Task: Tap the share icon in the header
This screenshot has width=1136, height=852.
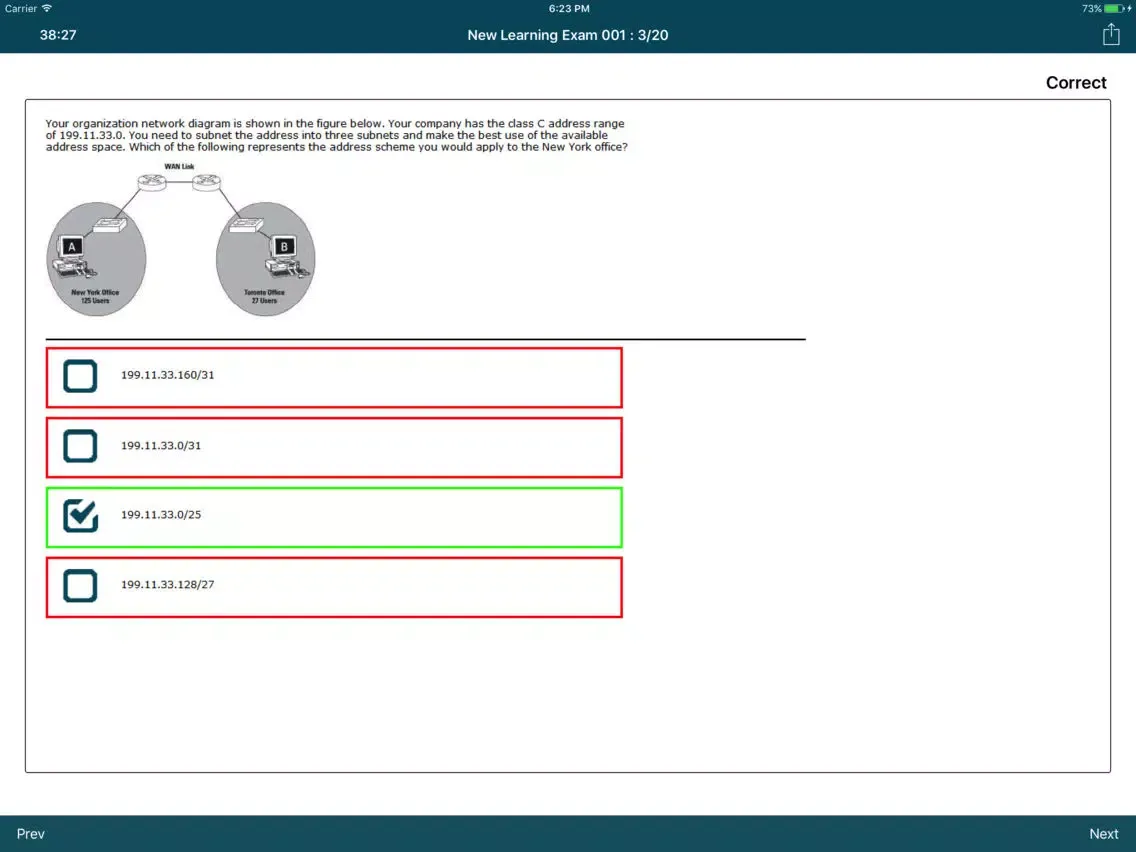Action: (x=1111, y=34)
